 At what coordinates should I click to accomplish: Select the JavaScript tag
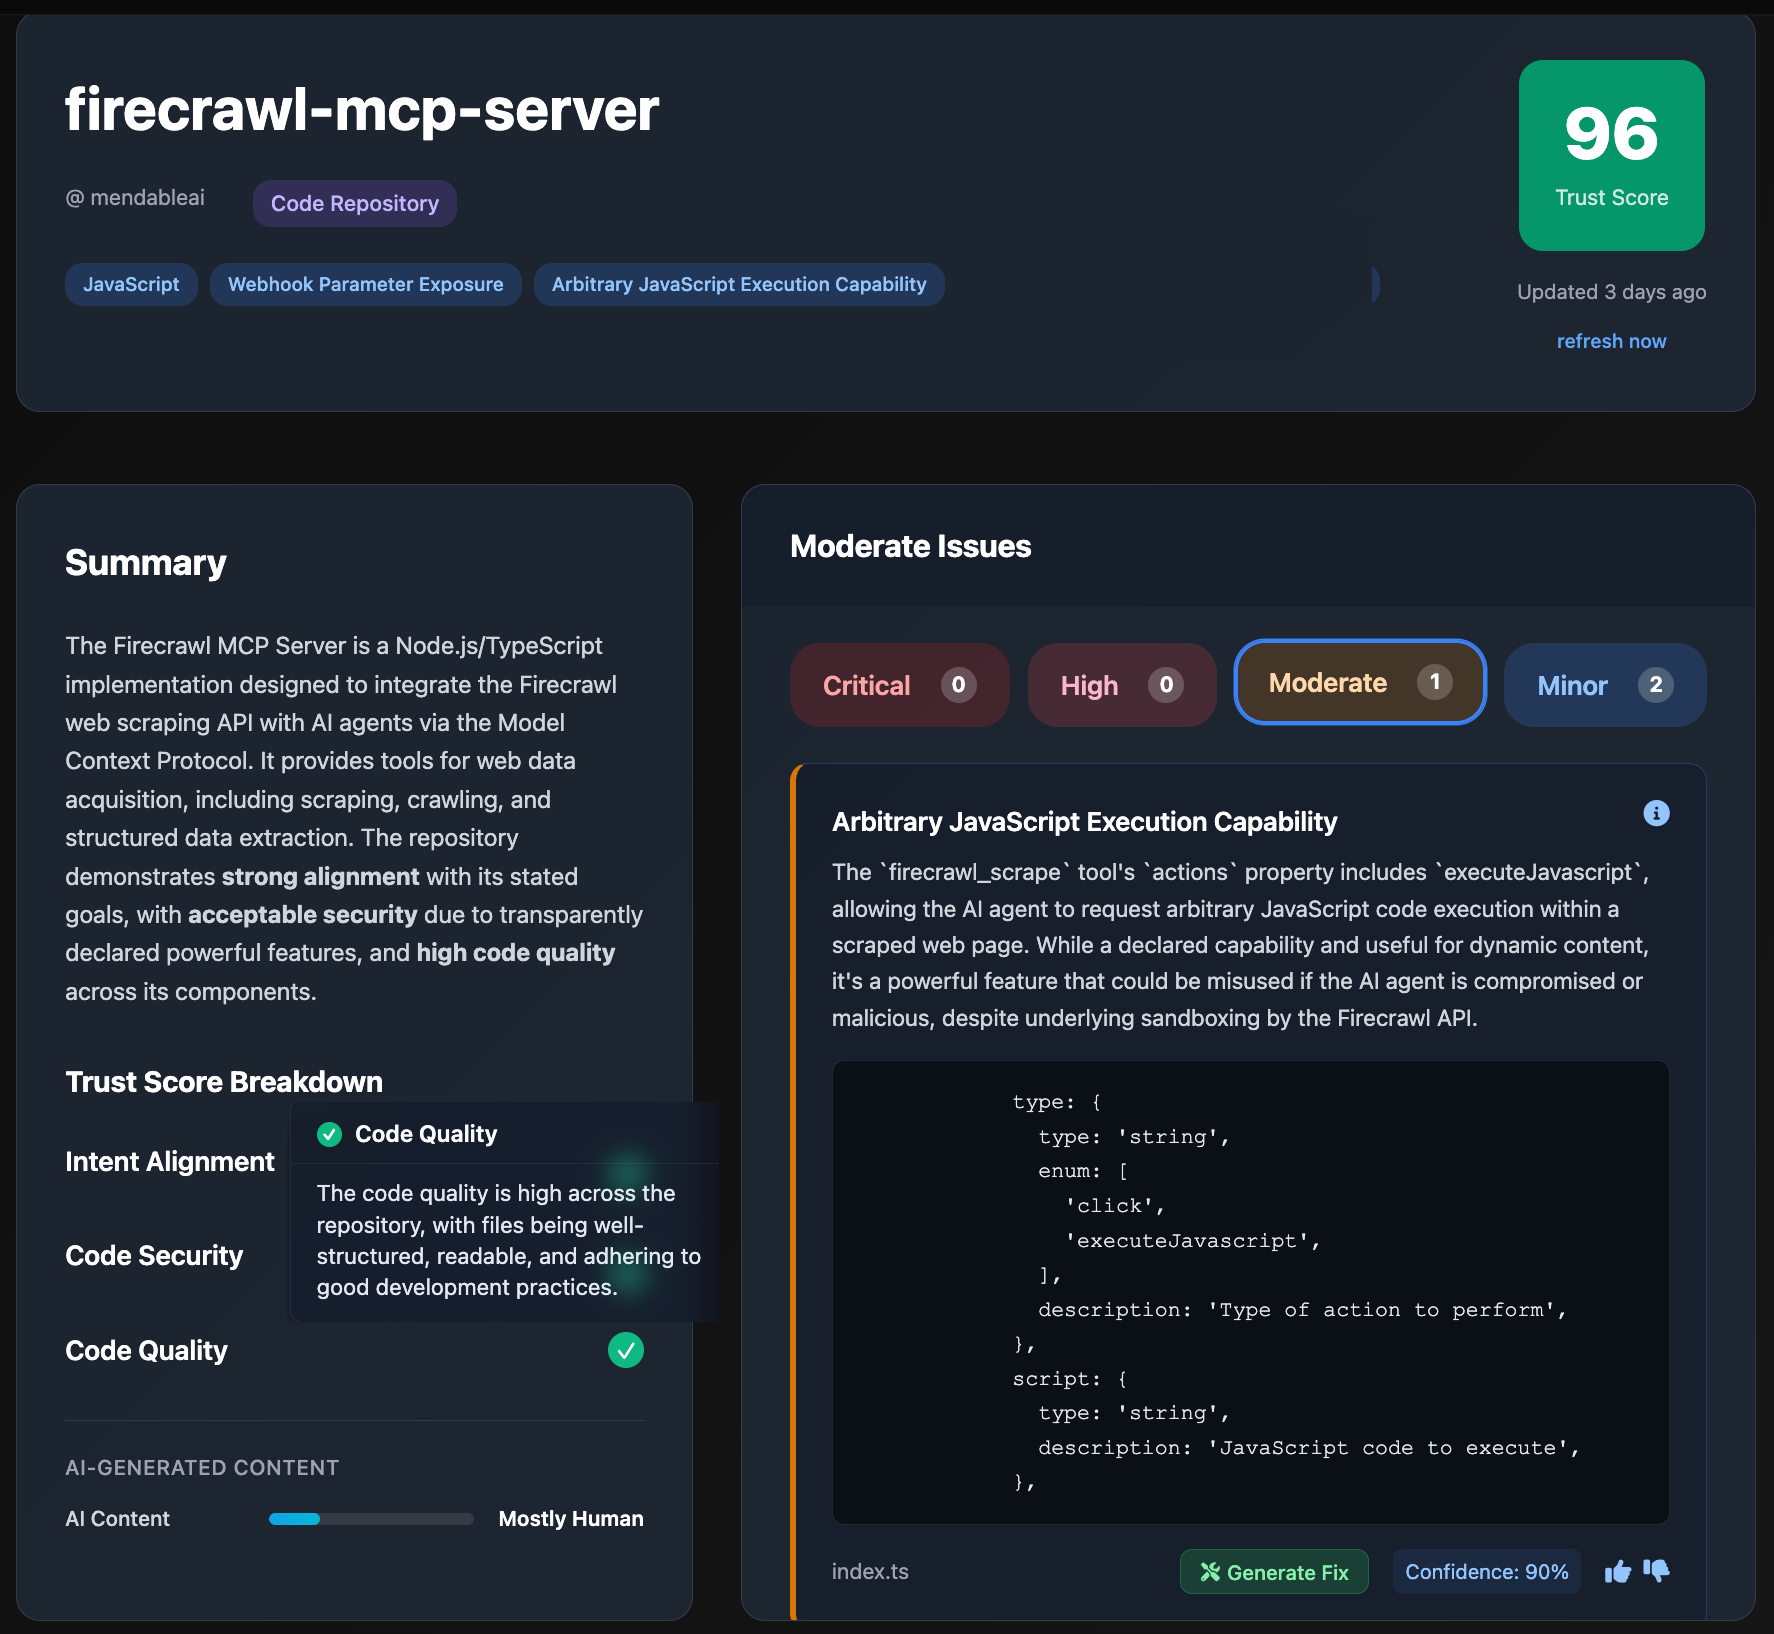[131, 285]
